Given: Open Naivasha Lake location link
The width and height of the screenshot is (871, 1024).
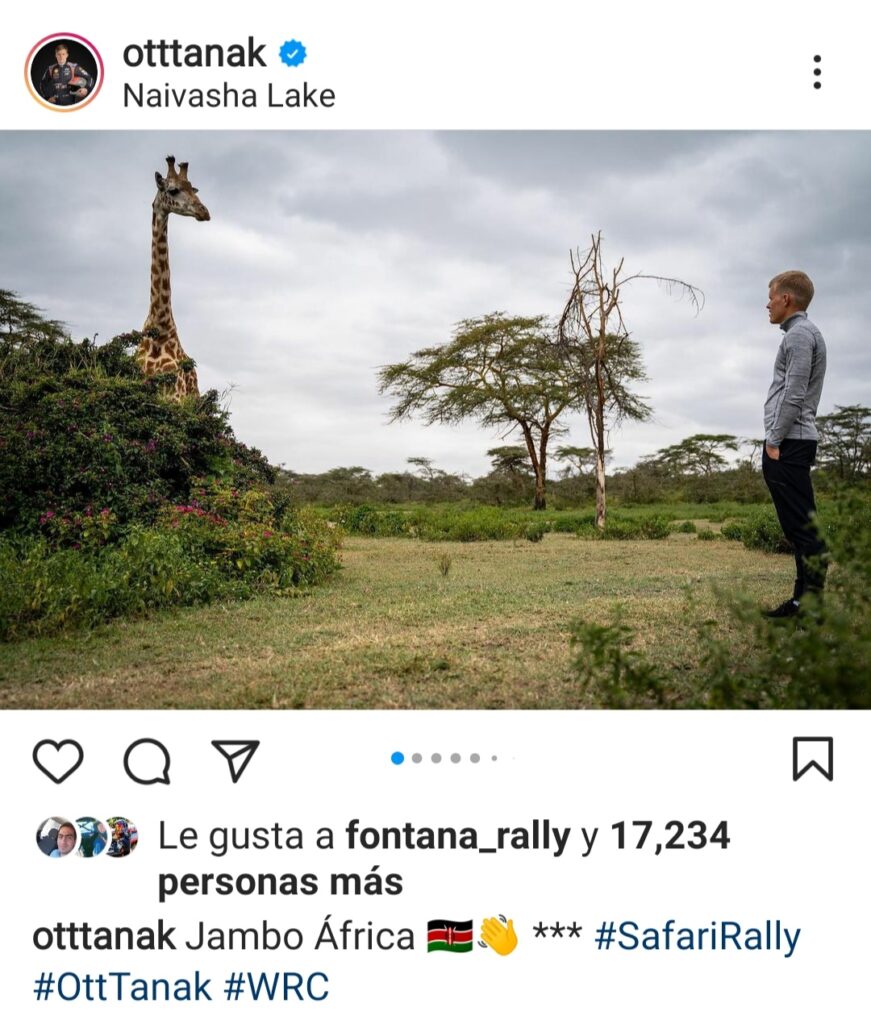Looking at the screenshot, I should tap(229, 96).
